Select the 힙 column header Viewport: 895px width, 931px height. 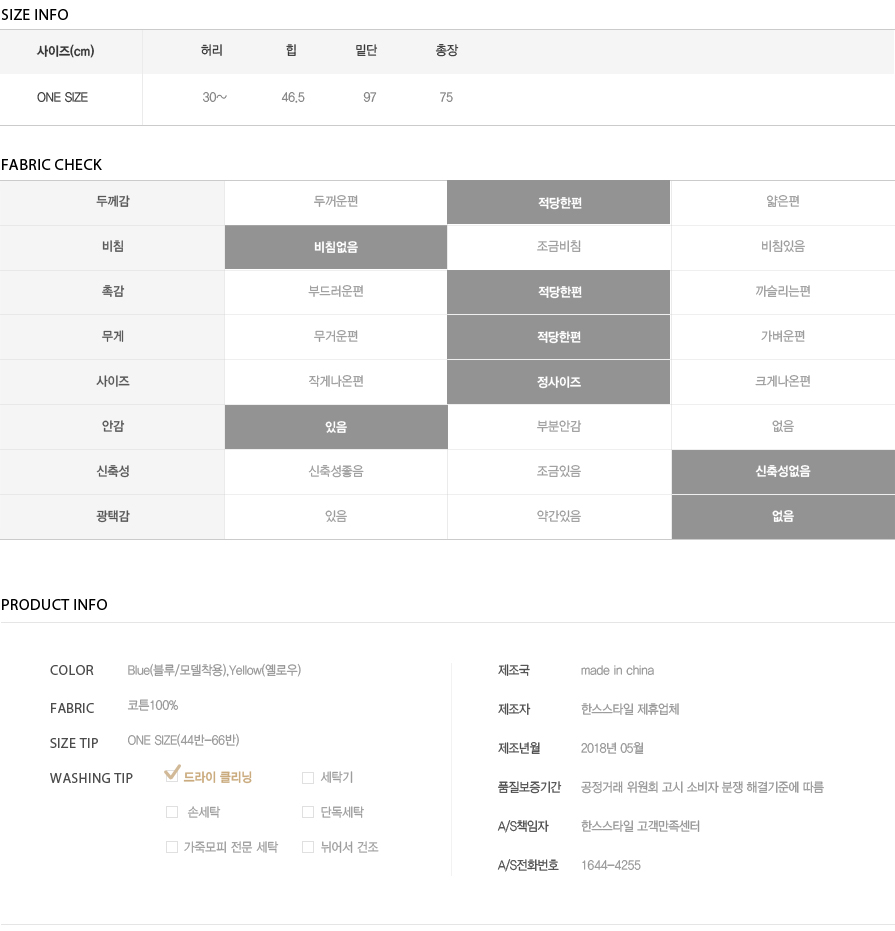pos(291,50)
